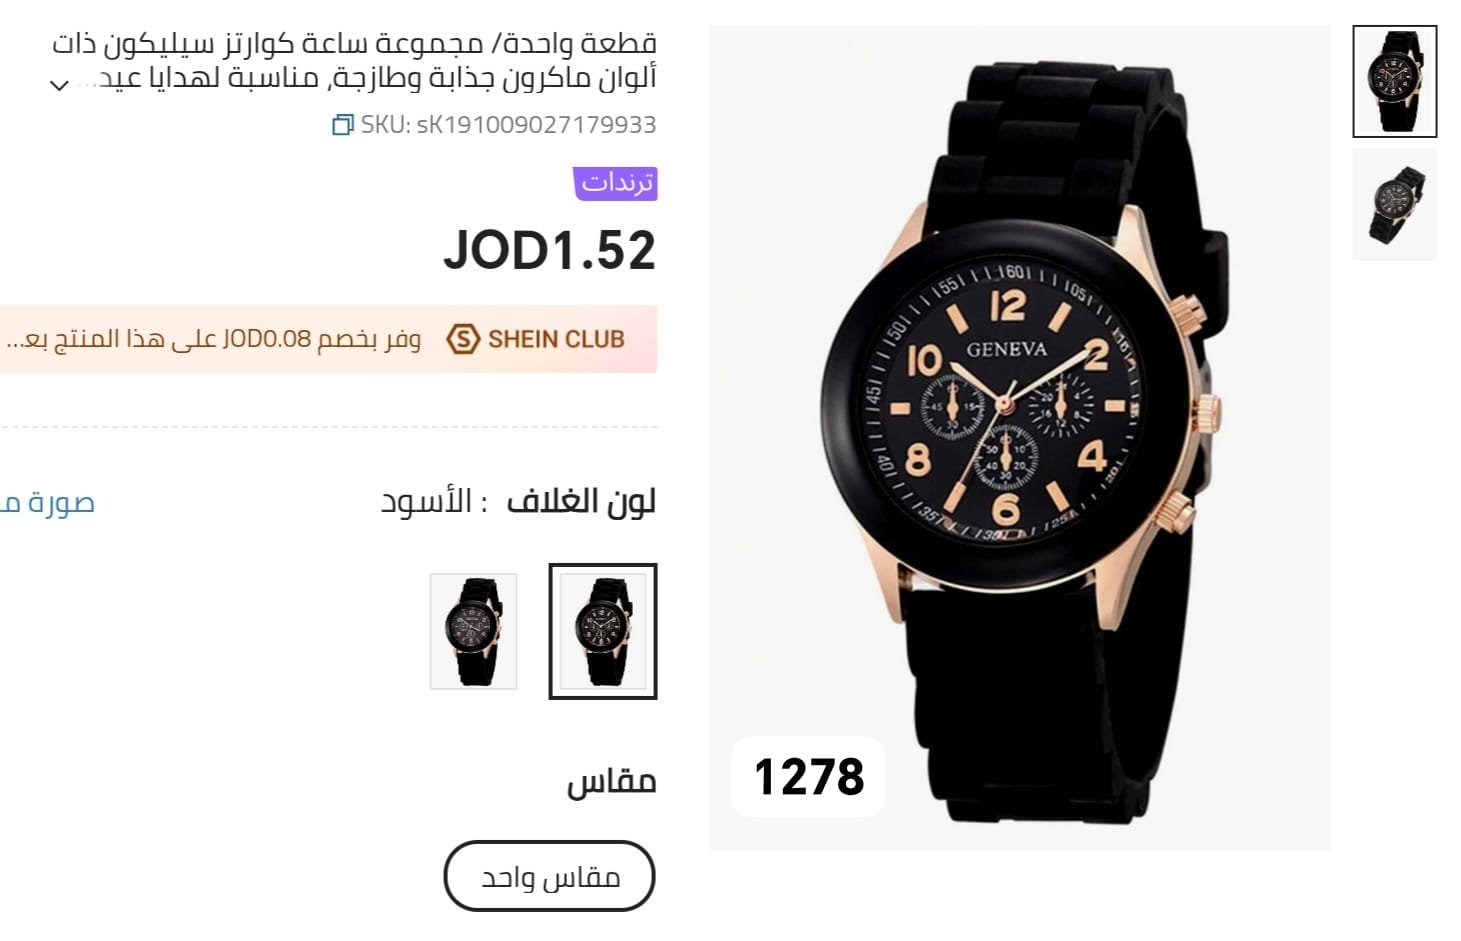1461x941 pixels.
Task: Click the ترندات purple trends badge
Action: [615, 183]
